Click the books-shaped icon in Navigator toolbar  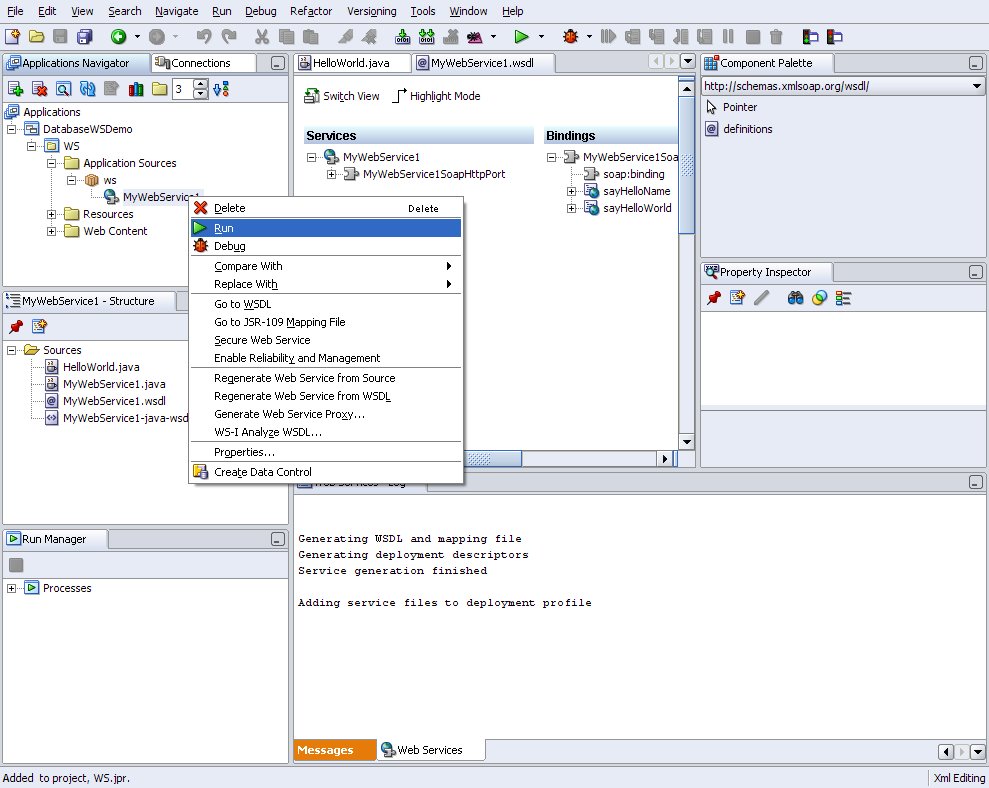136,89
